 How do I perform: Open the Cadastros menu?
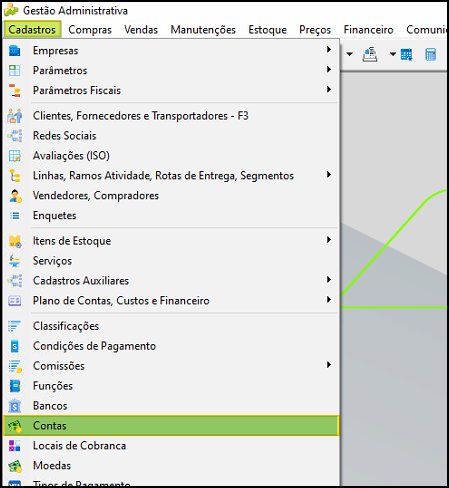coord(32,30)
